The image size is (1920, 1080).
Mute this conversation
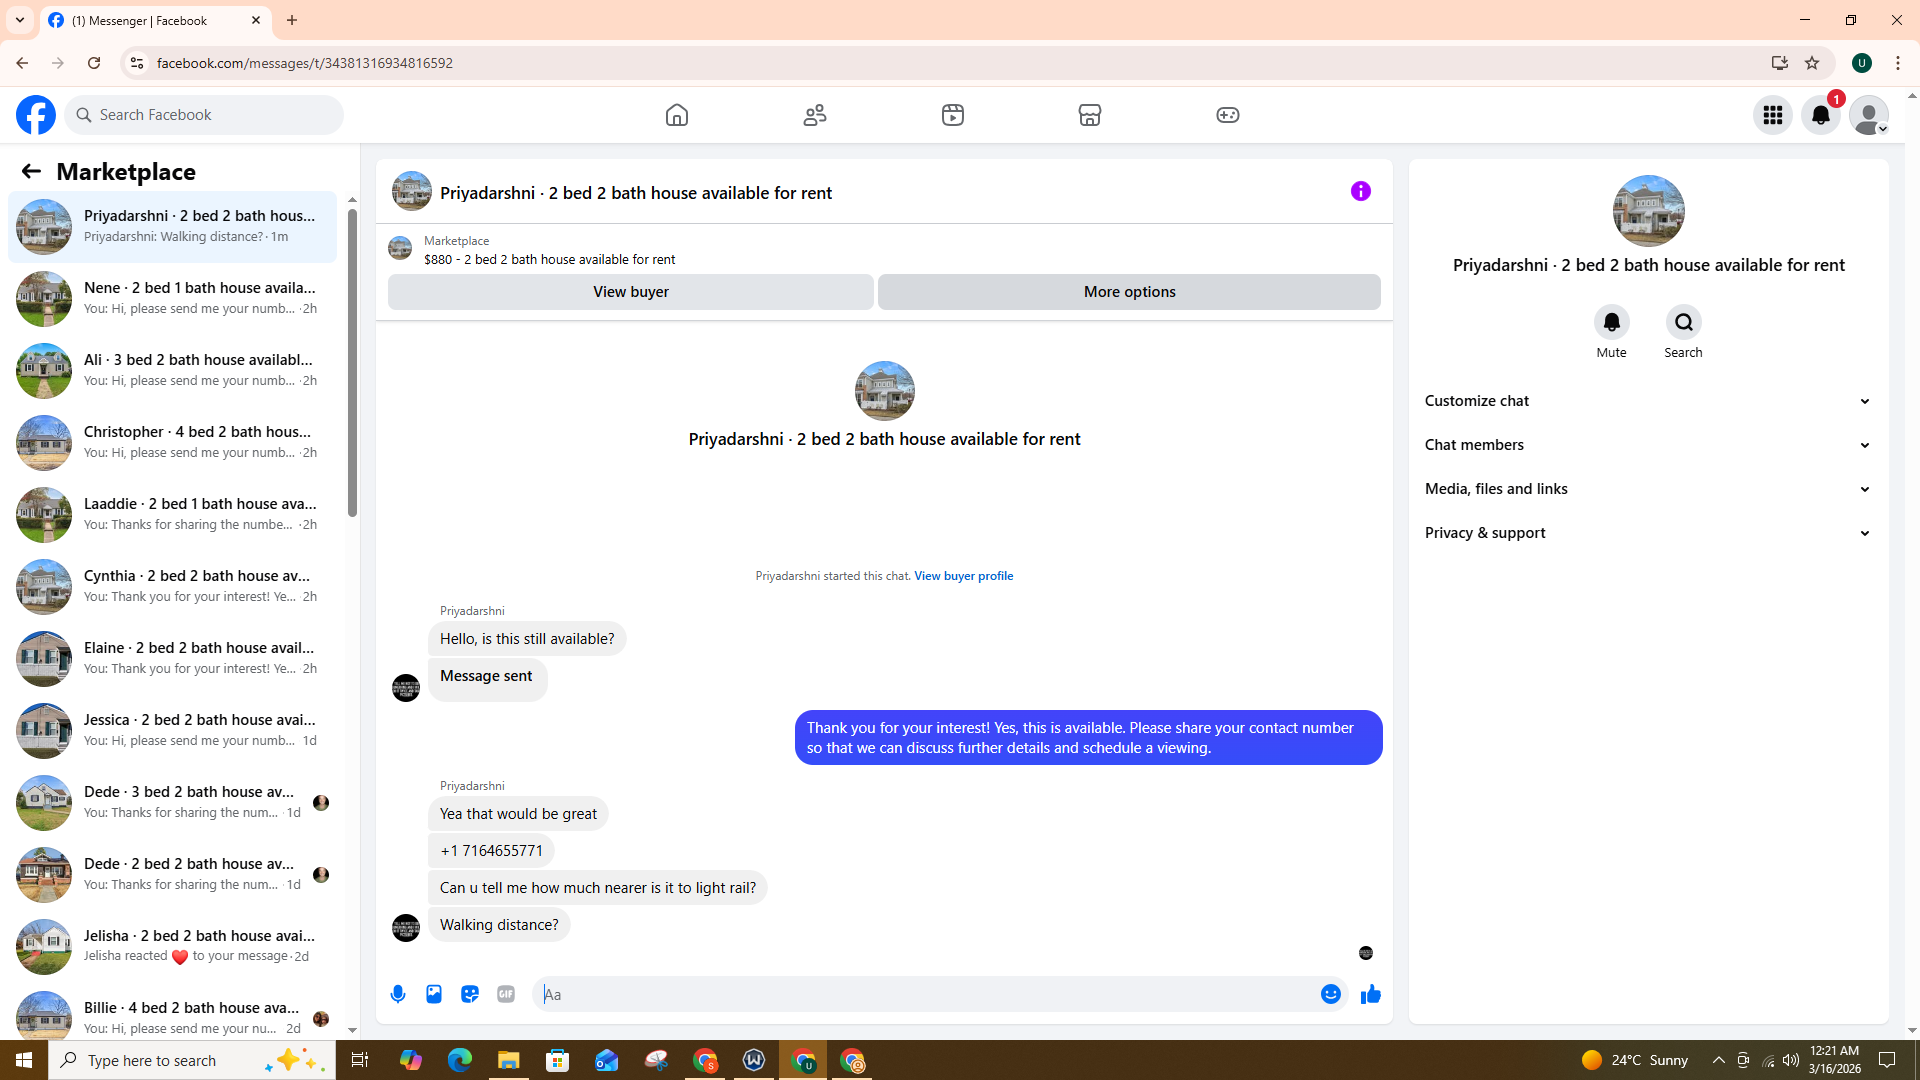[1611, 323]
